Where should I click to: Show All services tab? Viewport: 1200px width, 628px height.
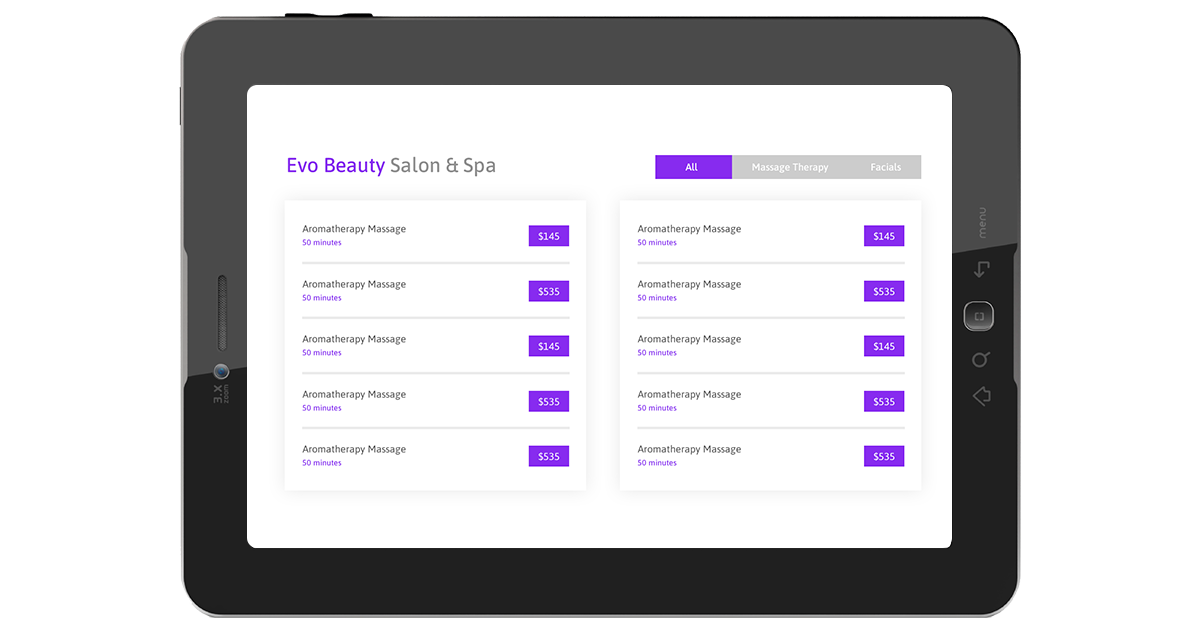pos(692,167)
